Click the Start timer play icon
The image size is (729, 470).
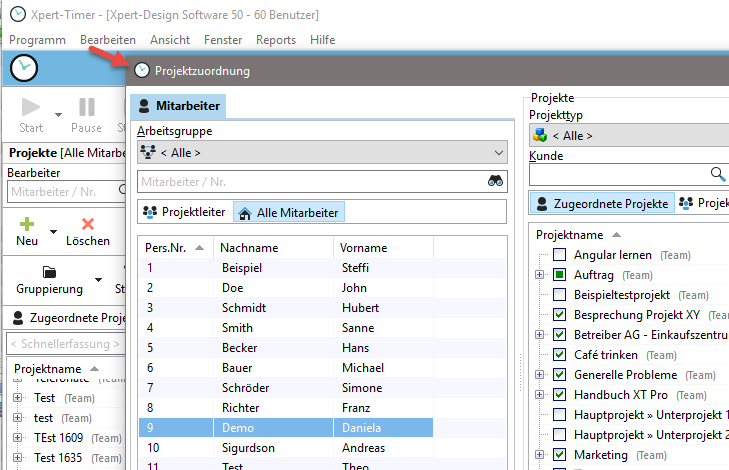click(30, 107)
